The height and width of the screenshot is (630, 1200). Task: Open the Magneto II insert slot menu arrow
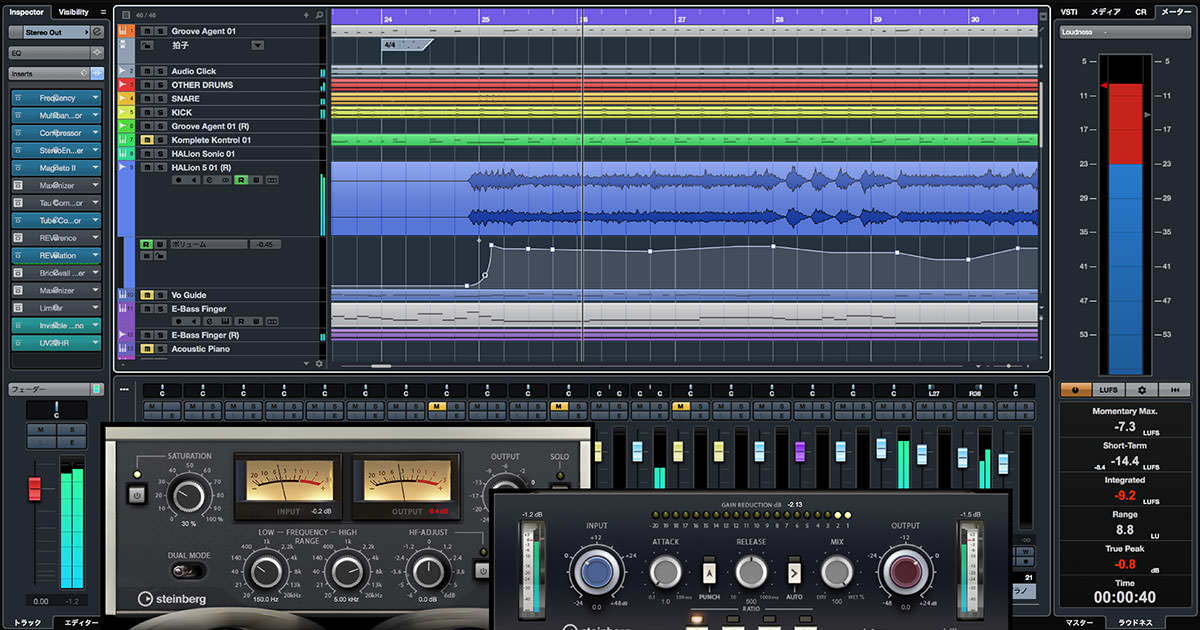[x=95, y=168]
